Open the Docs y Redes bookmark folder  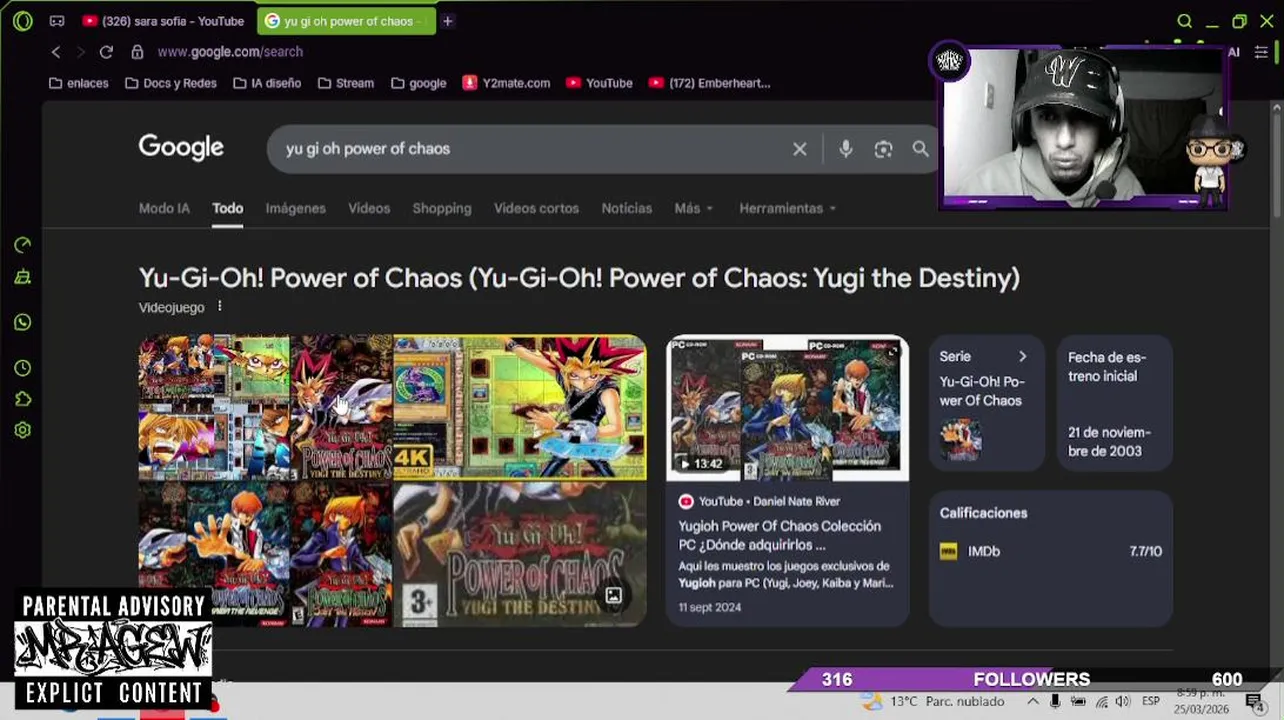point(171,83)
